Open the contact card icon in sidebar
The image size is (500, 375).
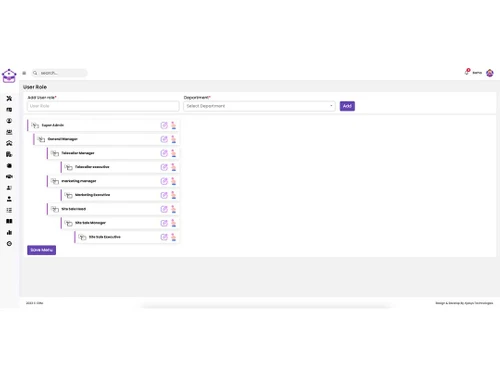[x=9, y=188]
